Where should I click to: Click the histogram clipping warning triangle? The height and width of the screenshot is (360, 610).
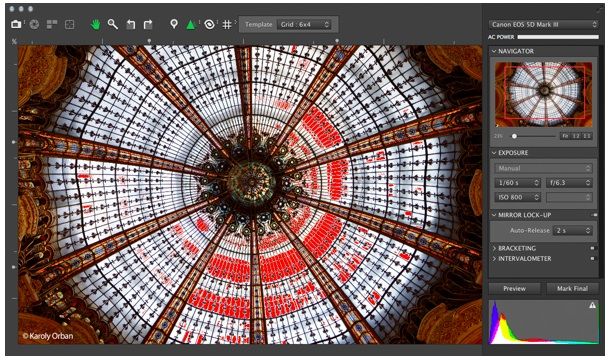pyautogui.click(x=592, y=305)
